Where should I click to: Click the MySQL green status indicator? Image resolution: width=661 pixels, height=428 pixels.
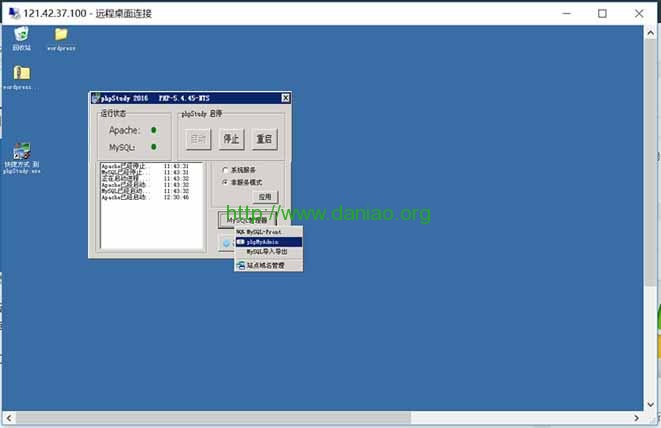154,147
